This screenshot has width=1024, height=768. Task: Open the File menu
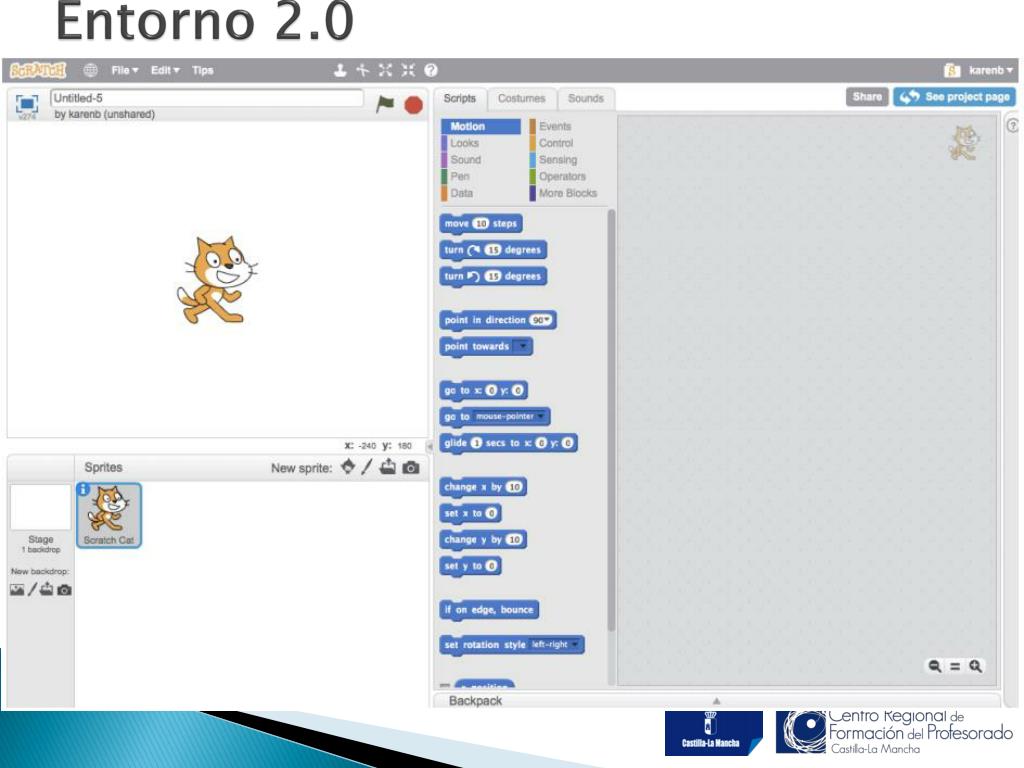(124, 70)
